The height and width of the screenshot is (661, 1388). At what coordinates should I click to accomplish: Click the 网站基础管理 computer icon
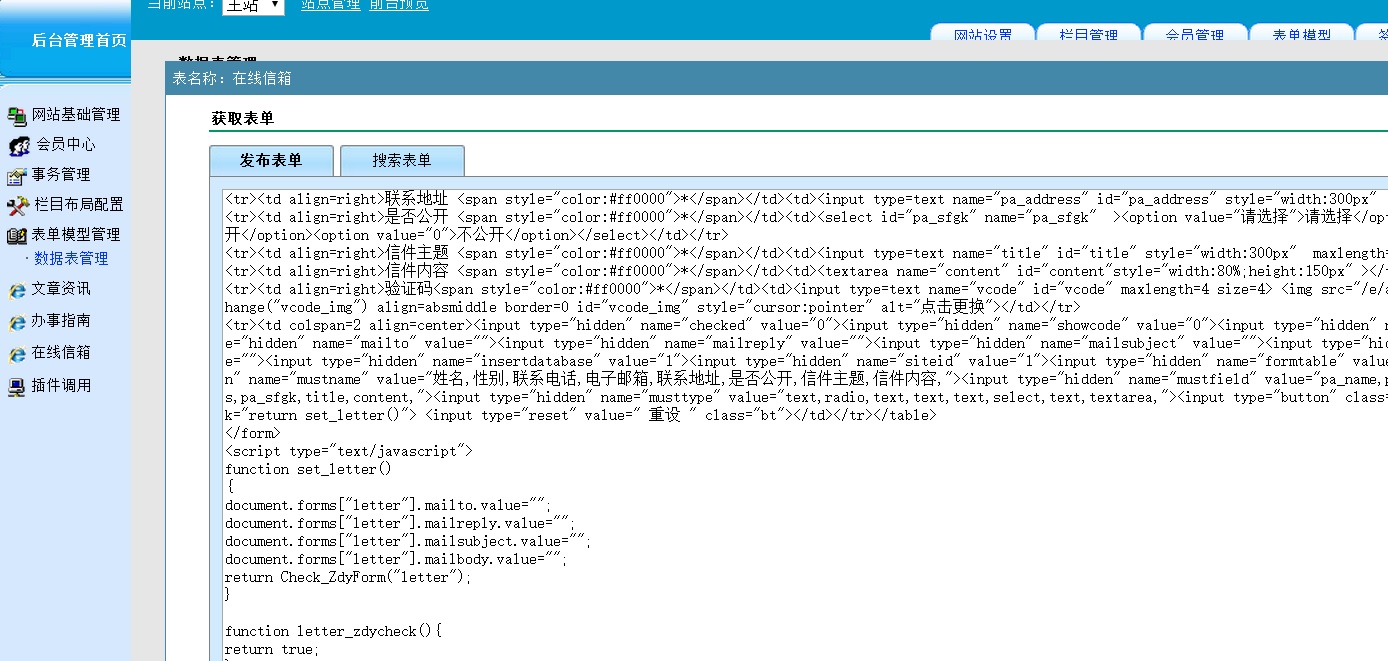coord(16,115)
